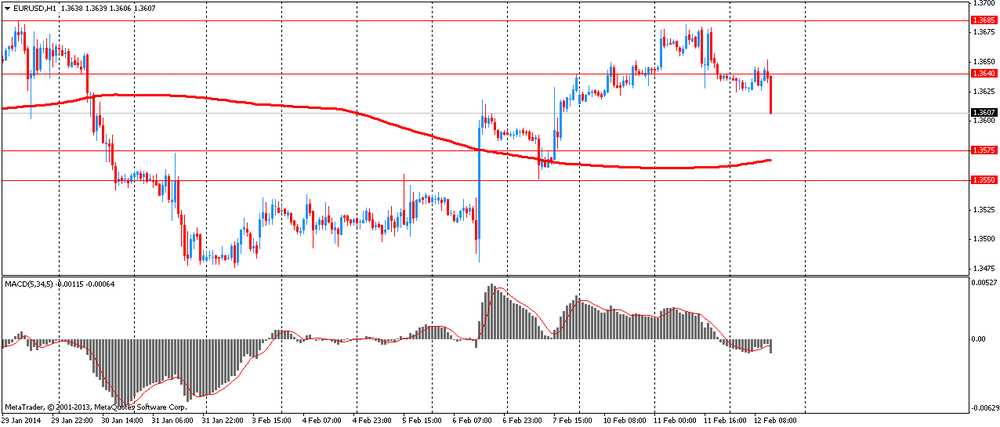This screenshot has height=427, width=1000.
Task: Click the 1.3475 price axis value
Action: pyautogui.click(x=983, y=268)
